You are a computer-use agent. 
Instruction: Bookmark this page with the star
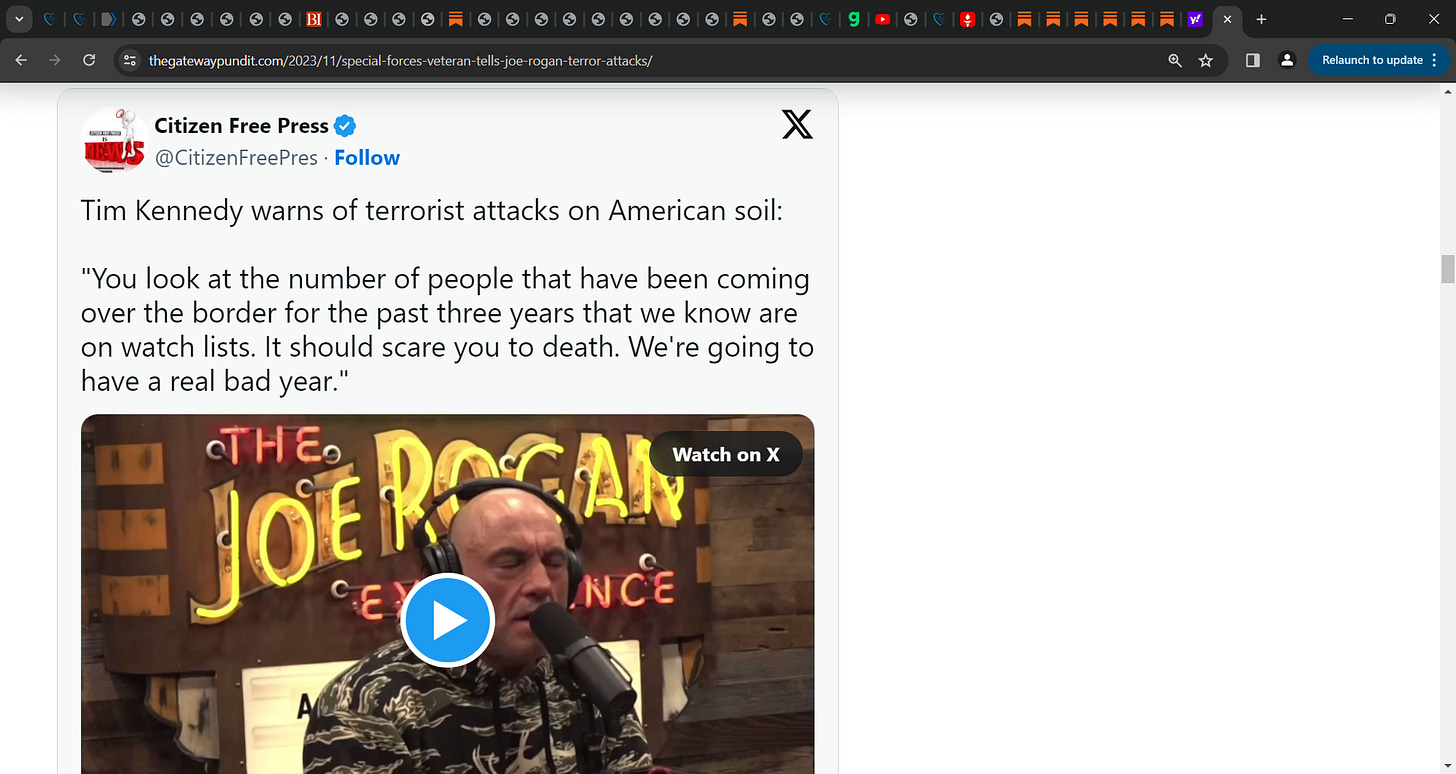1206,60
